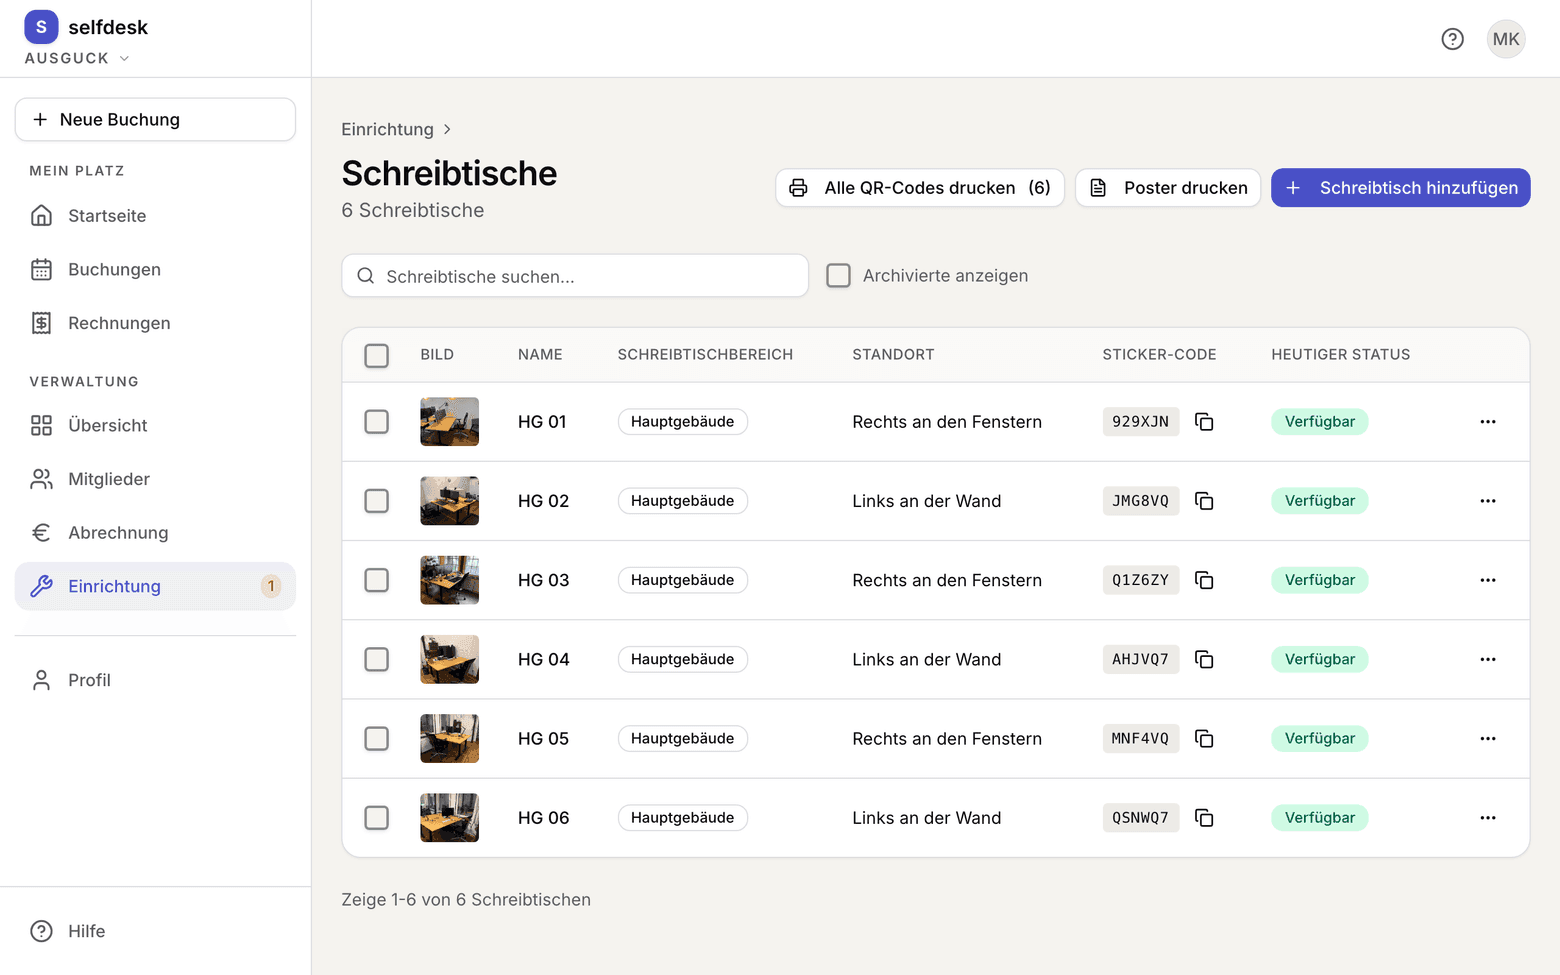Viewport: 1560px width, 975px height.
Task: Open more actions for HG 05
Action: (x=1488, y=738)
